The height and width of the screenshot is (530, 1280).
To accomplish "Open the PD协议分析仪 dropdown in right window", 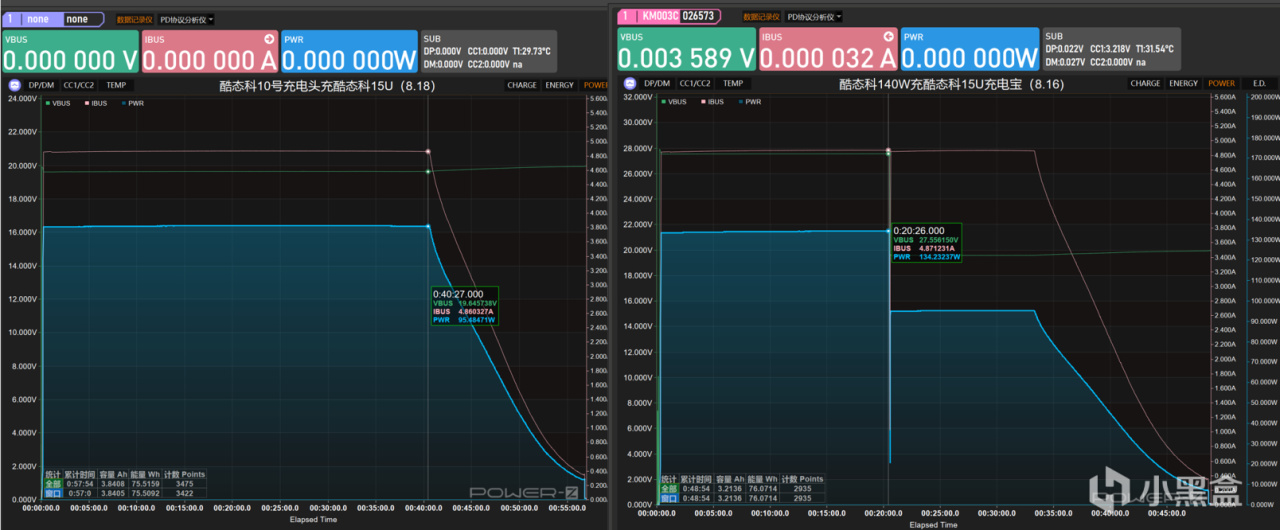I will point(814,17).
